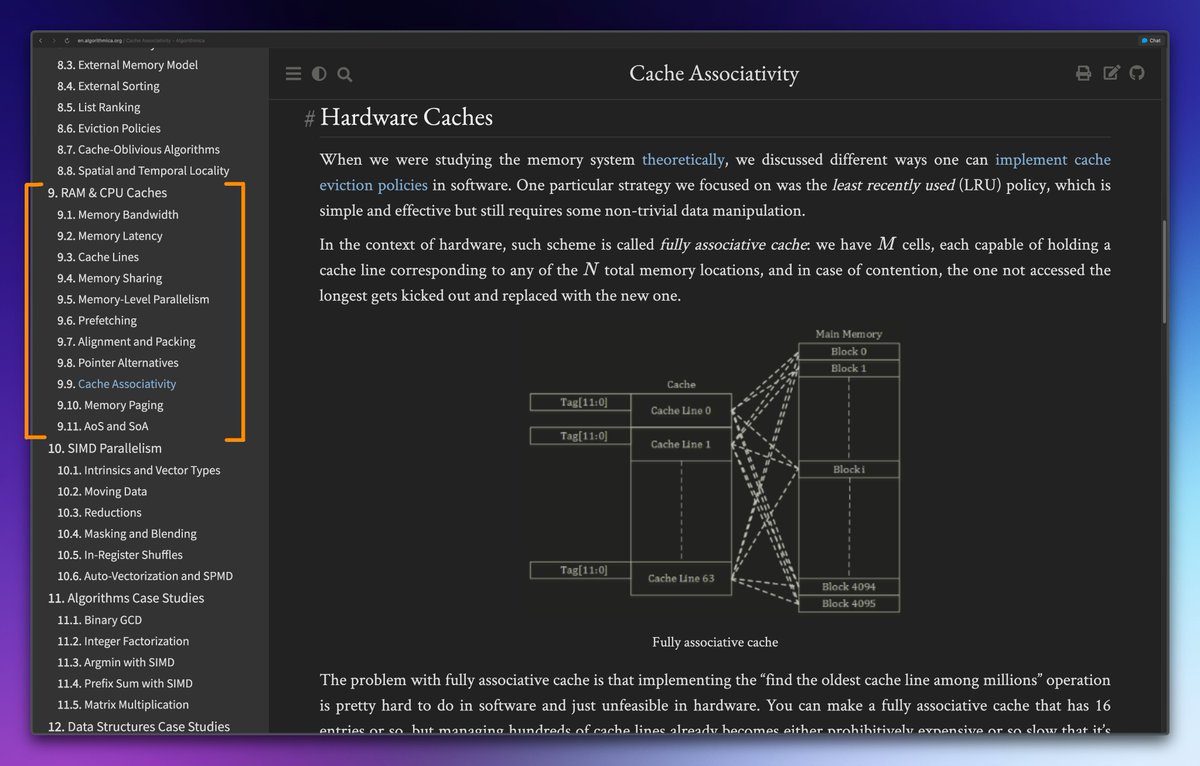This screenshot has width=1200, height=766.
Task: Go to 9.10. Memory Paging
Action: (x=110, y=405)
